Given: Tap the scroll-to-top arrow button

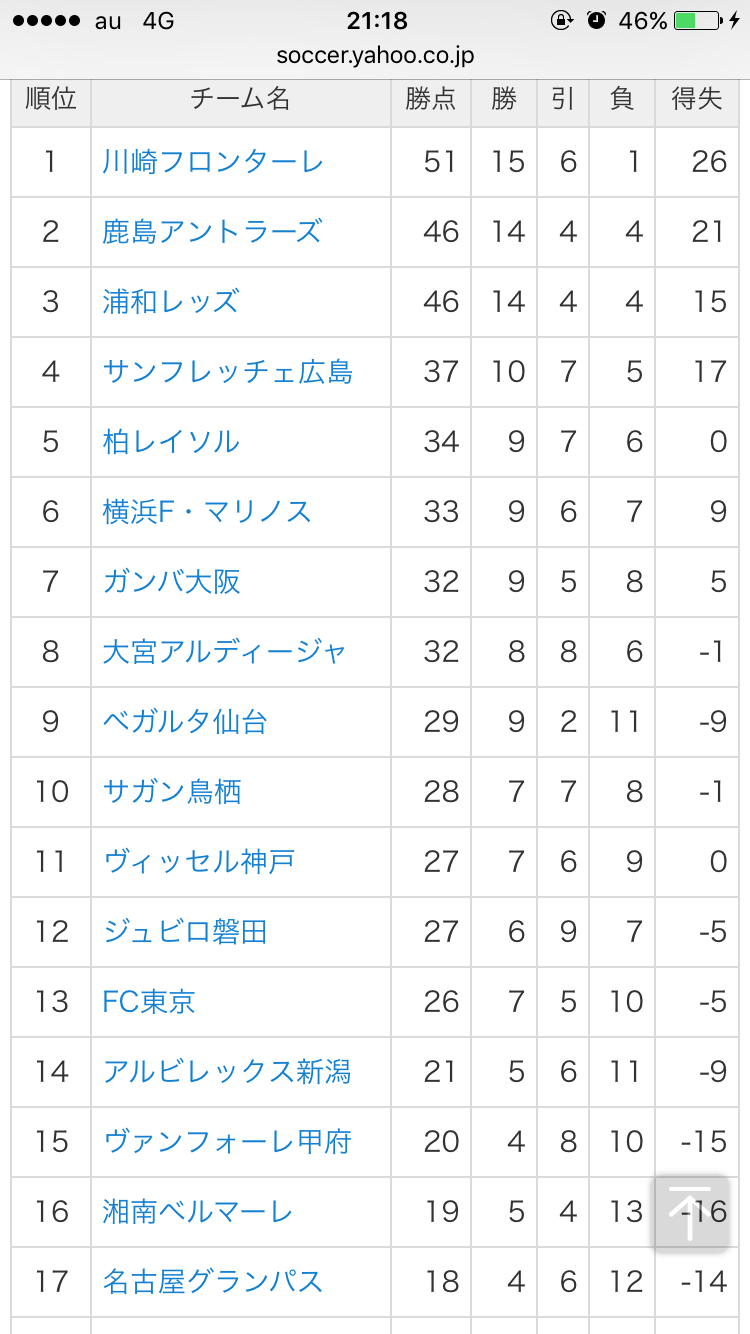Looking at the screenshot, I should [x=691, y=1213].
